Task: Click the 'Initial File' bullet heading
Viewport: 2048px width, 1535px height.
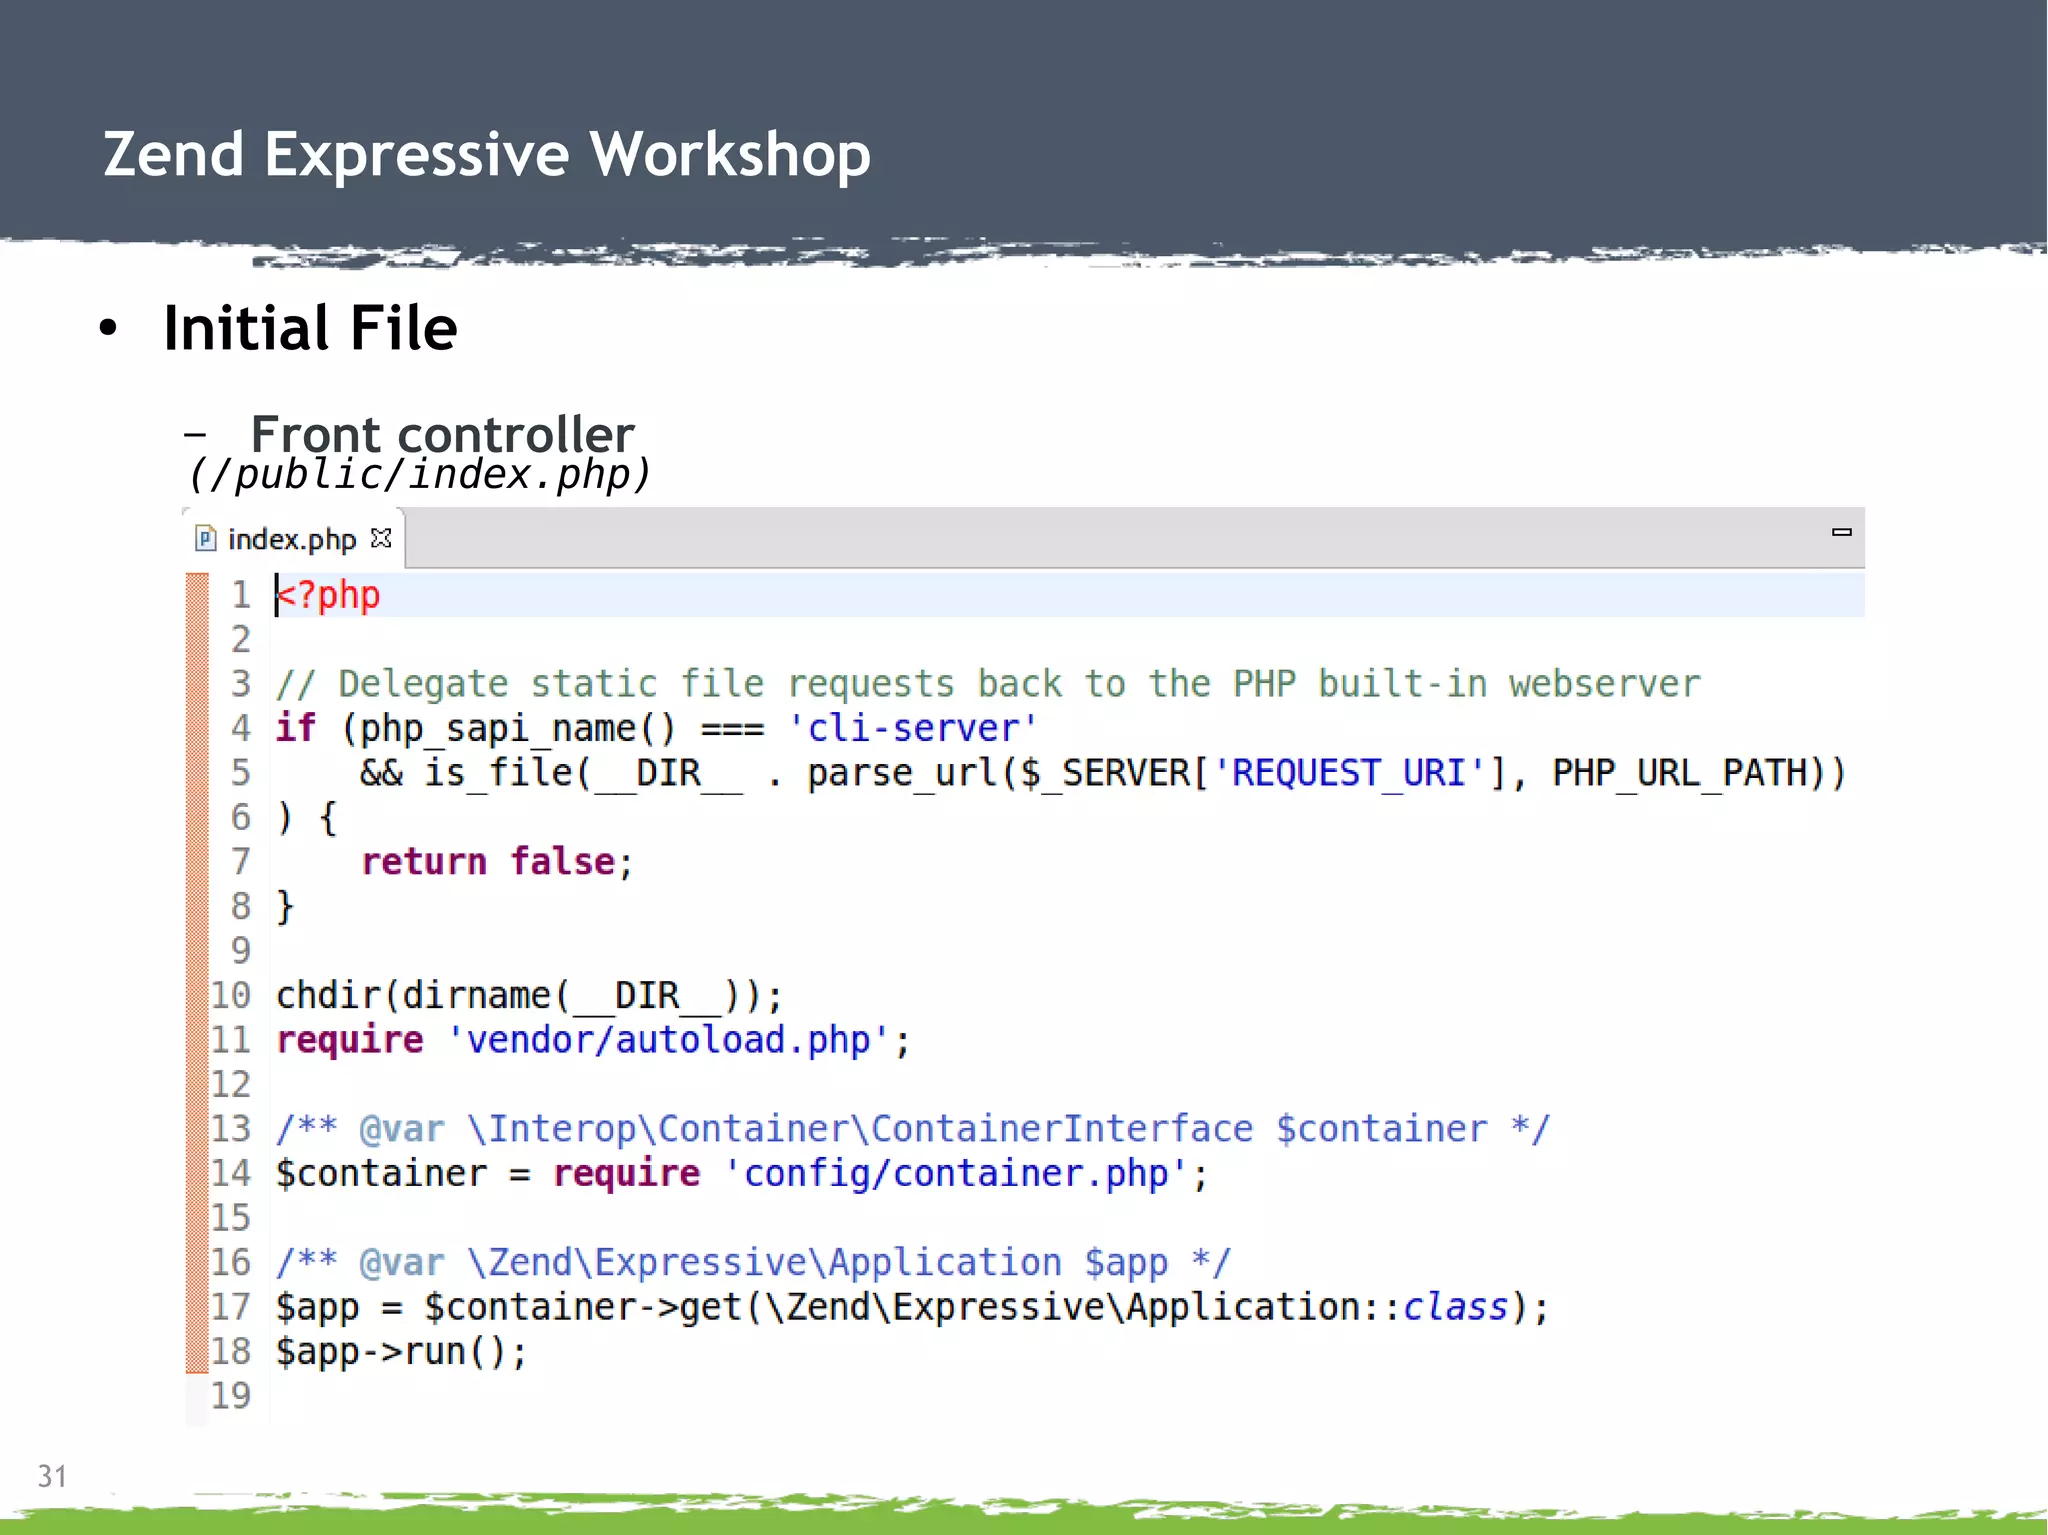Action: 310,328
